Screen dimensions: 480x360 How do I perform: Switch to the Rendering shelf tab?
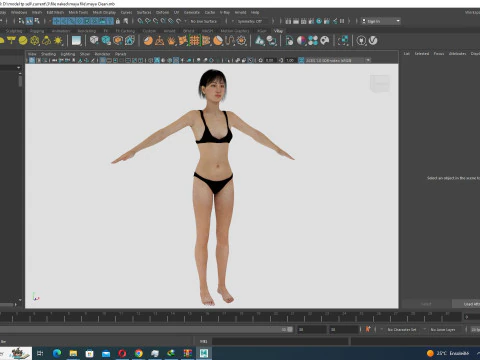click(87, 31)
